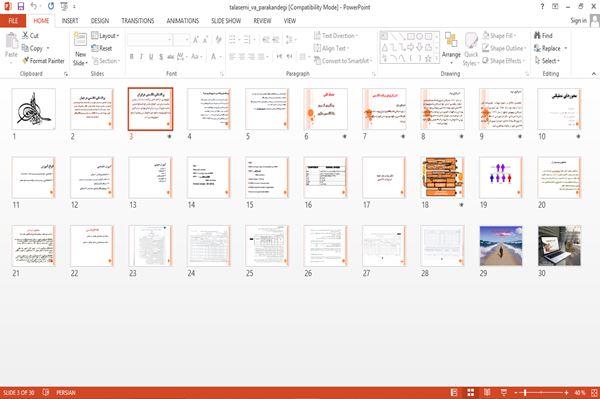Activate Format Painter brush
Image resolution: width=600 pixels, height=399 pixels.
[43, 60]
